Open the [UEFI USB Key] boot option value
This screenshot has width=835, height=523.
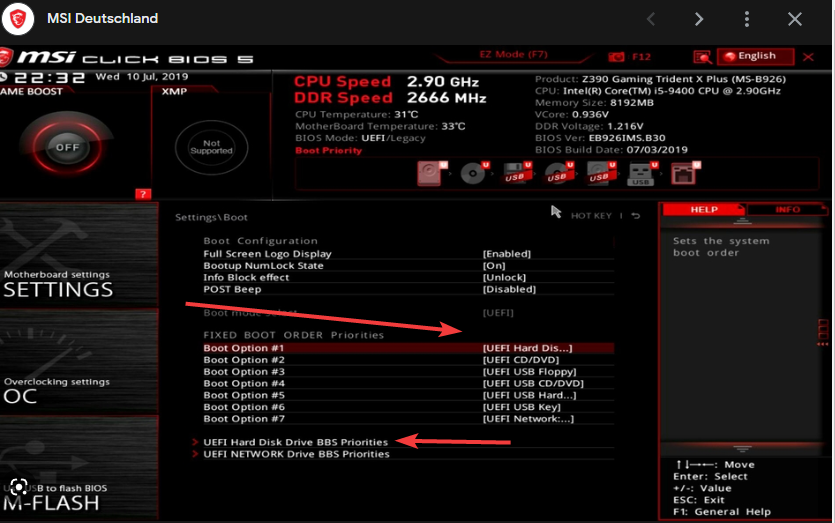[x=521, y=407]
